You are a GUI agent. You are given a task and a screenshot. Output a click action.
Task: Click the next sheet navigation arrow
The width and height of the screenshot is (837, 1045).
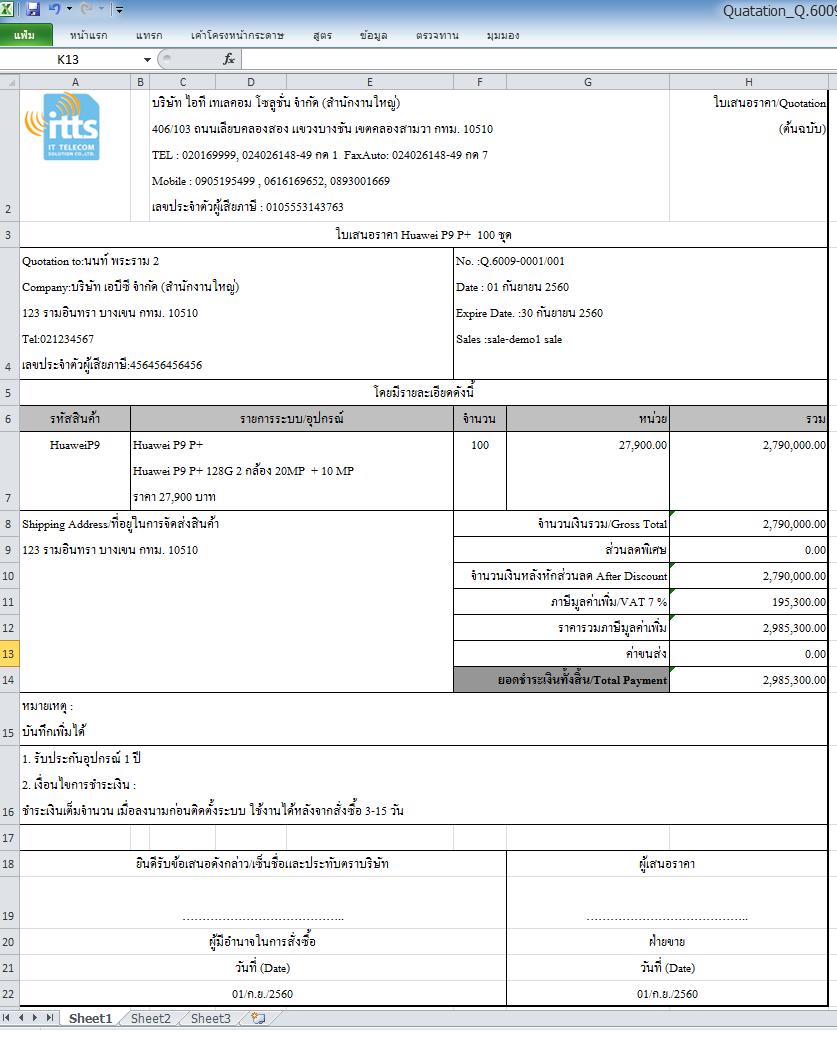[35, 1018]
